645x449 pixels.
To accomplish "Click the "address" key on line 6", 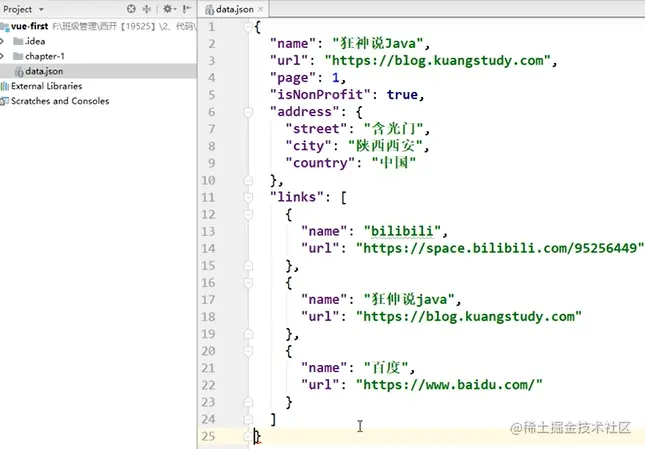I will (x=304, y=112).
